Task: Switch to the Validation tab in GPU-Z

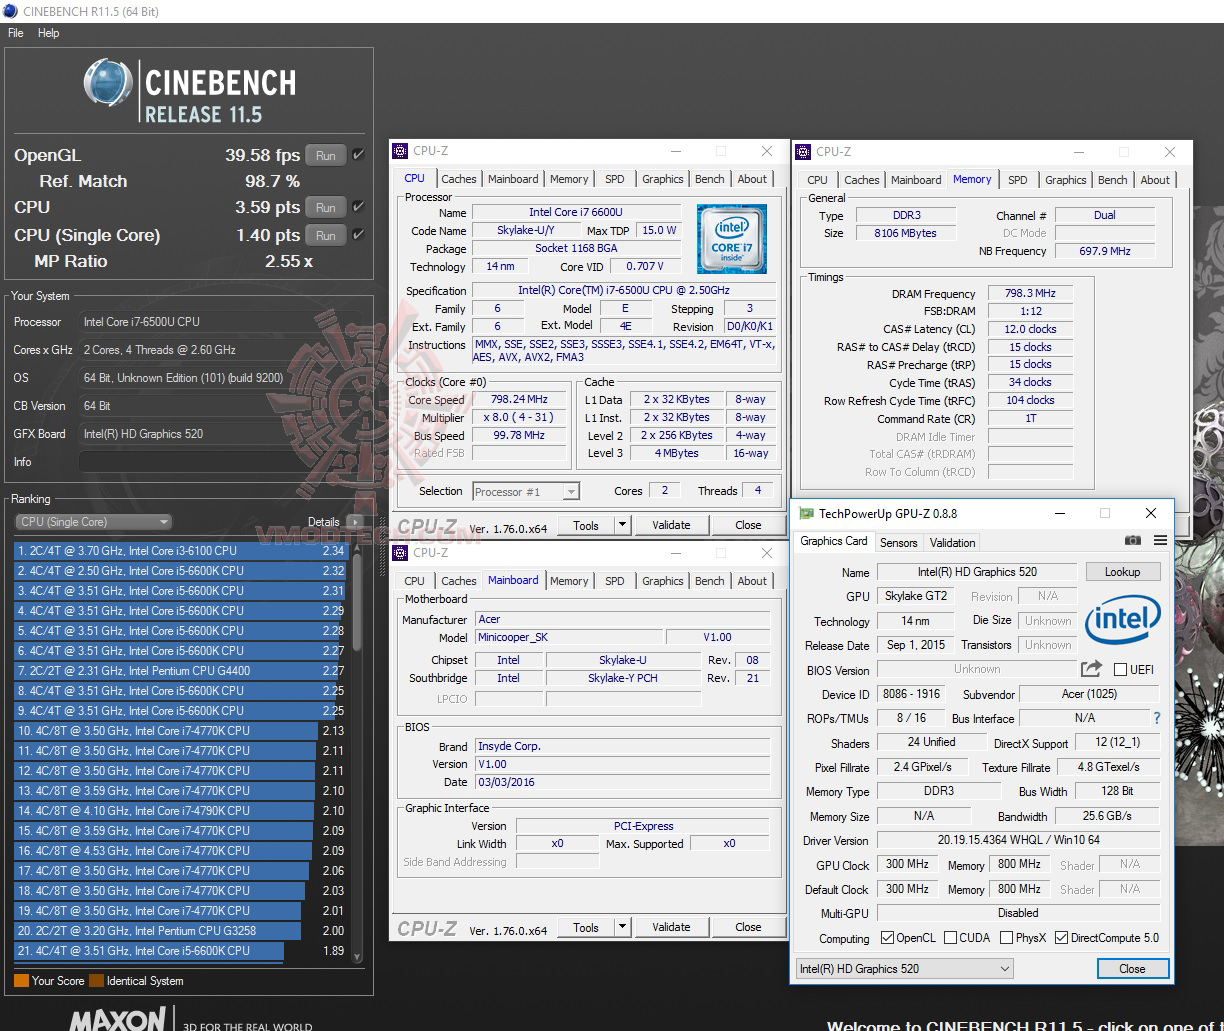Action: click(x=952, y=543)
